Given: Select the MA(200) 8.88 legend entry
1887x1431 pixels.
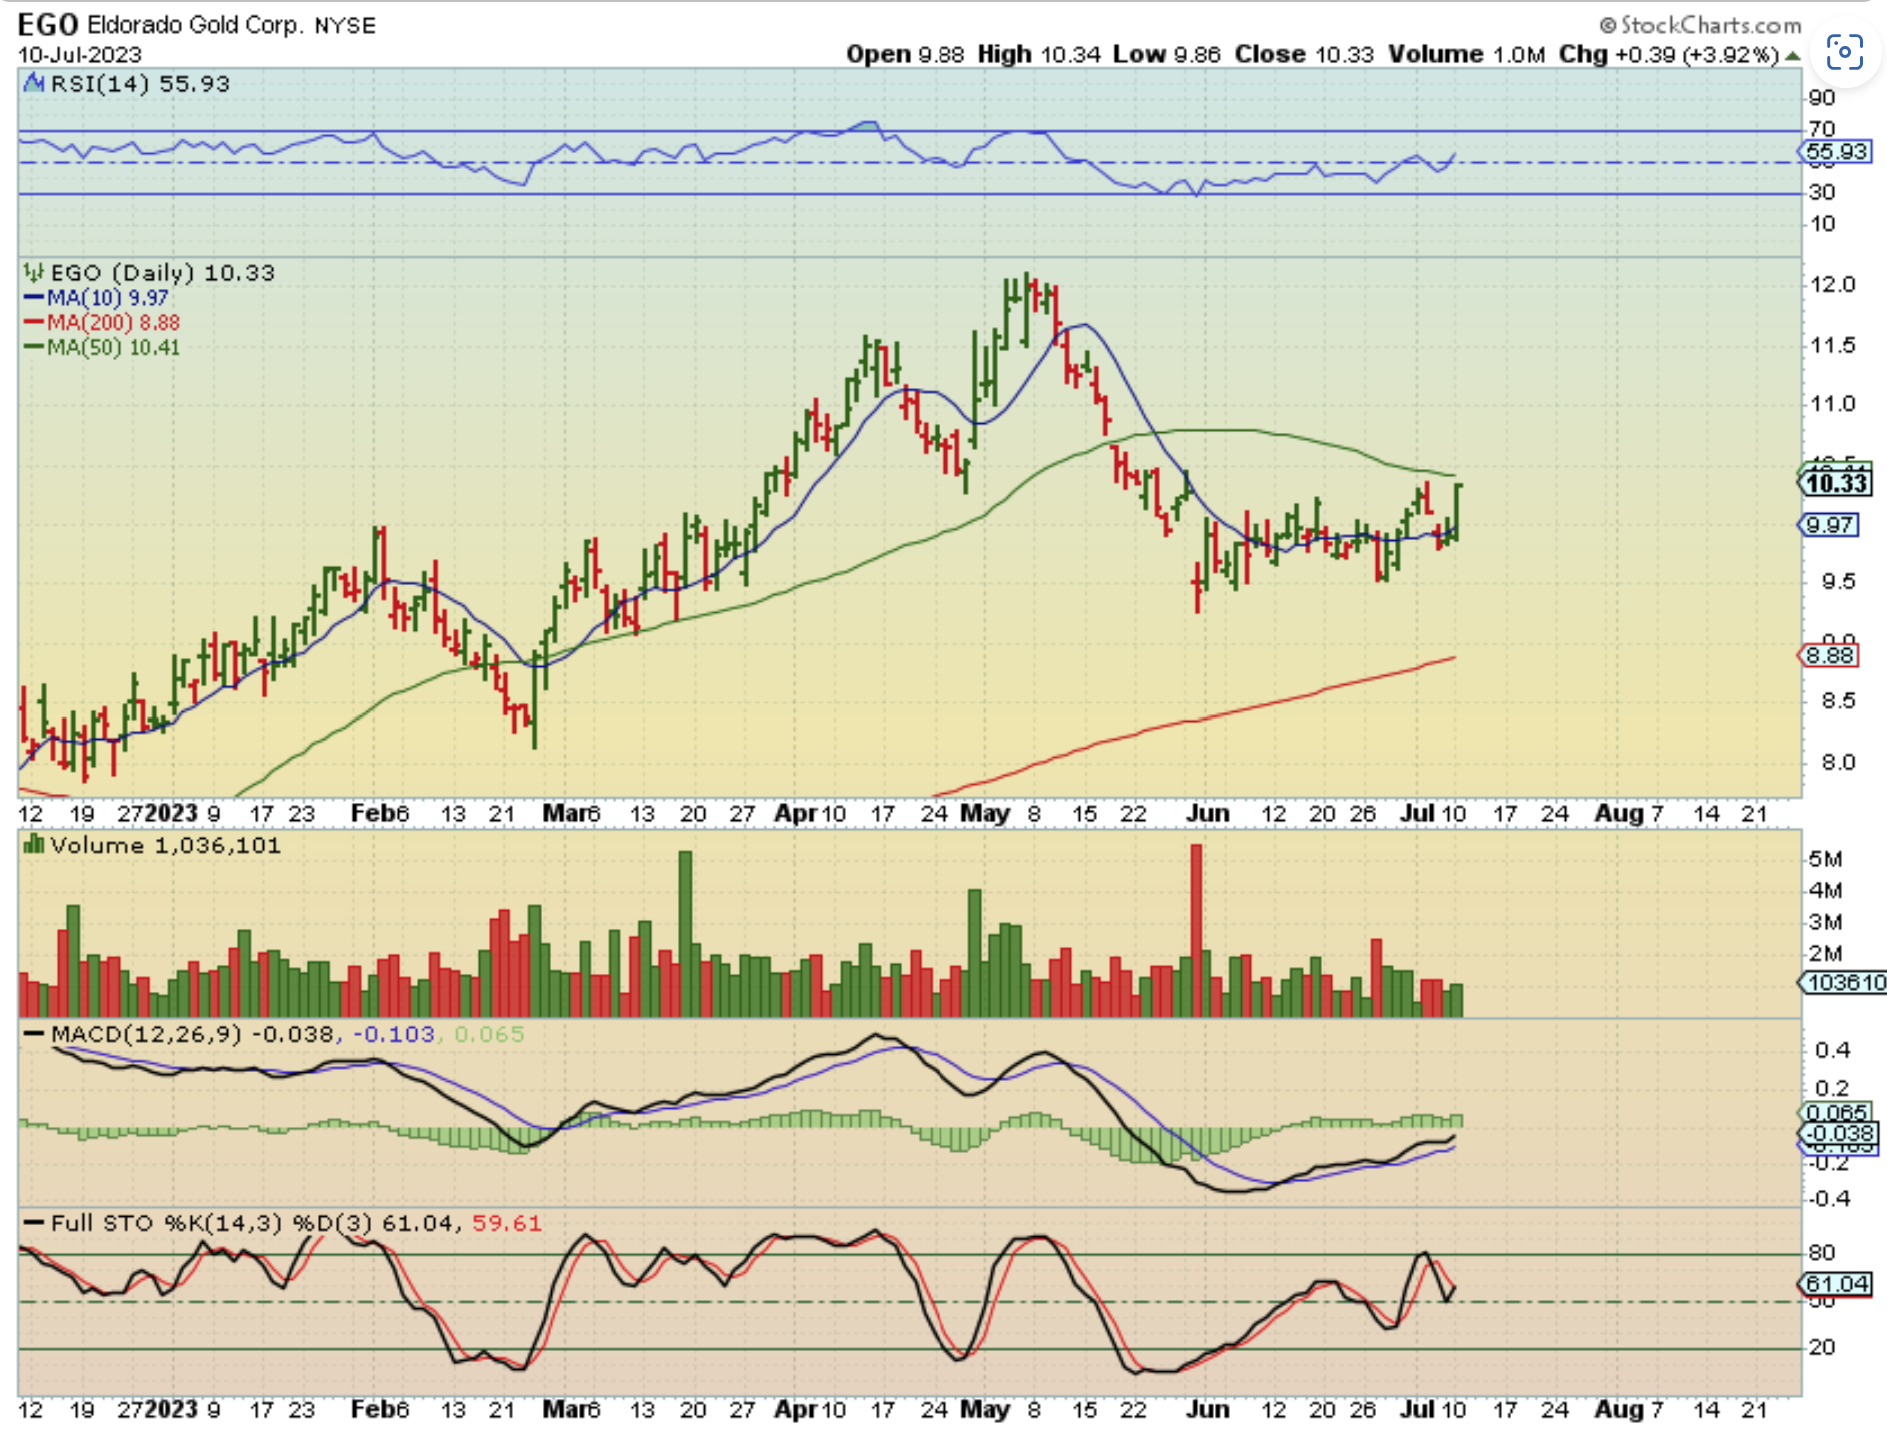Looking at the screenshot, I should (101, 323).
